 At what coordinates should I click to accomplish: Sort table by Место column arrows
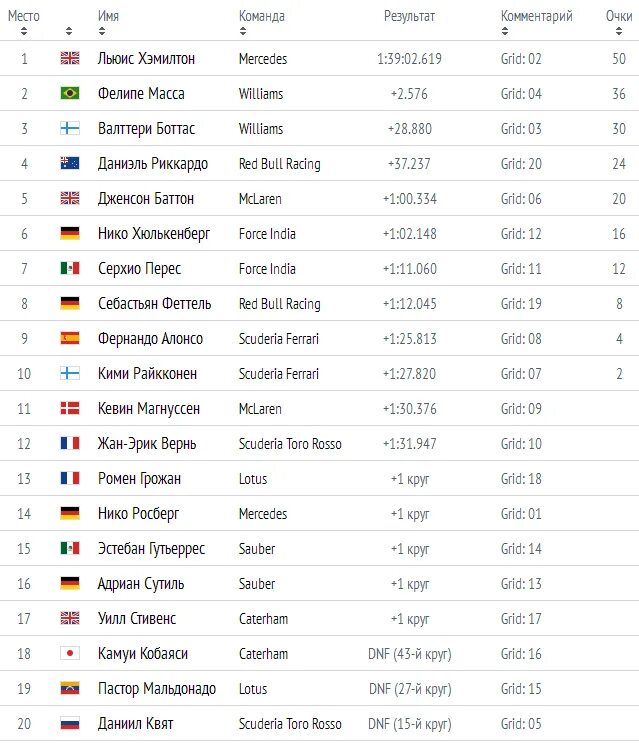(x=24, y=31)
